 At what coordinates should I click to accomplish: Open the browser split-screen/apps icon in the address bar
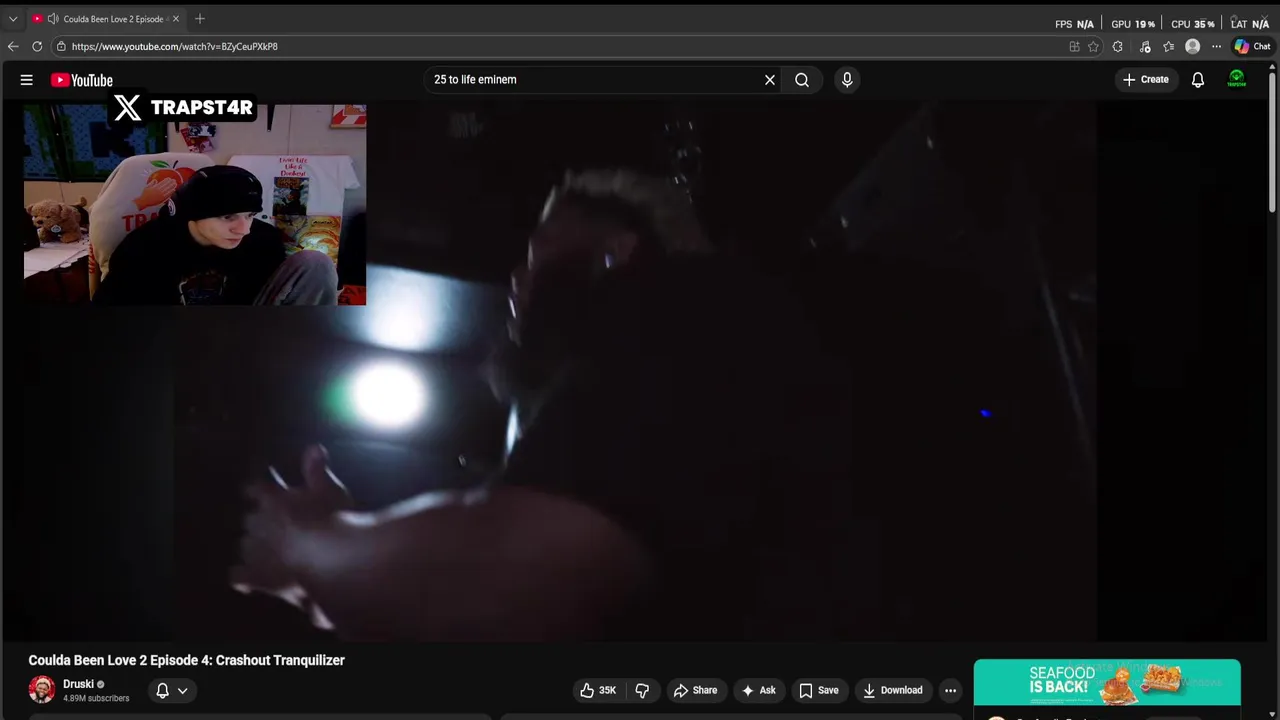pos(1074,46)
